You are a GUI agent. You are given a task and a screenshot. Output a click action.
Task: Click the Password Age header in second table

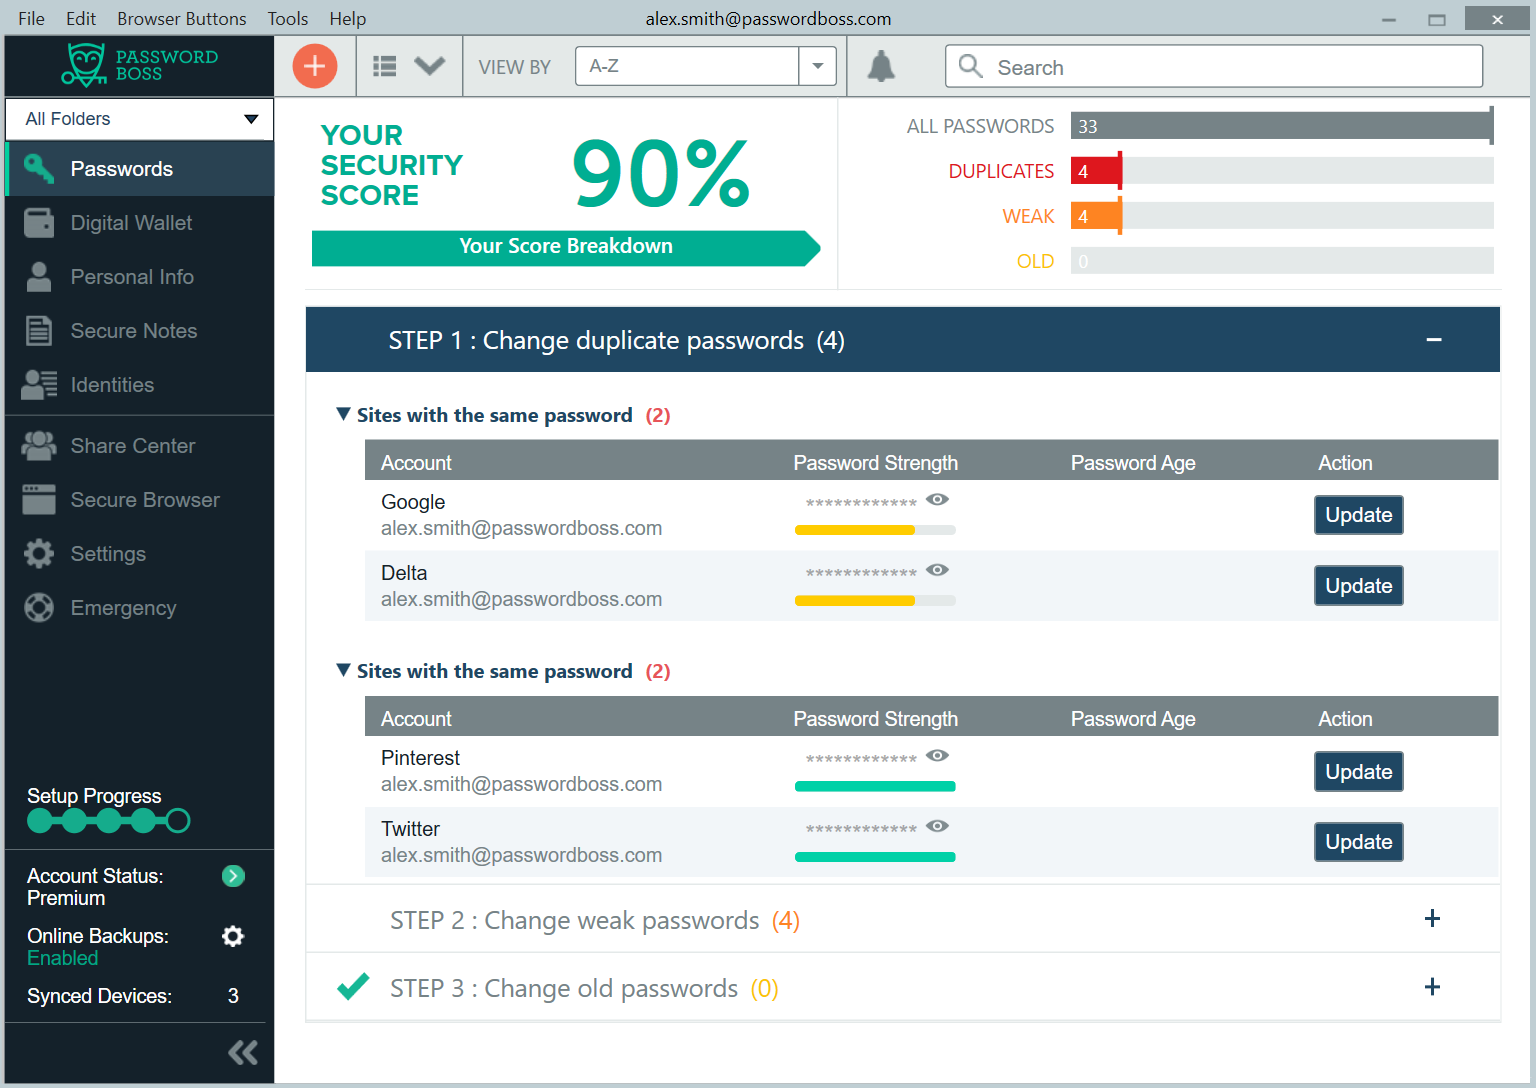click(1133, 719)
